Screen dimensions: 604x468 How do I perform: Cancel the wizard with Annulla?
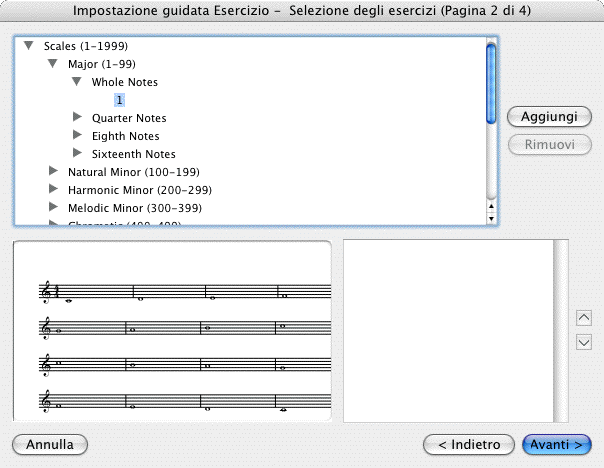(50, 444)
